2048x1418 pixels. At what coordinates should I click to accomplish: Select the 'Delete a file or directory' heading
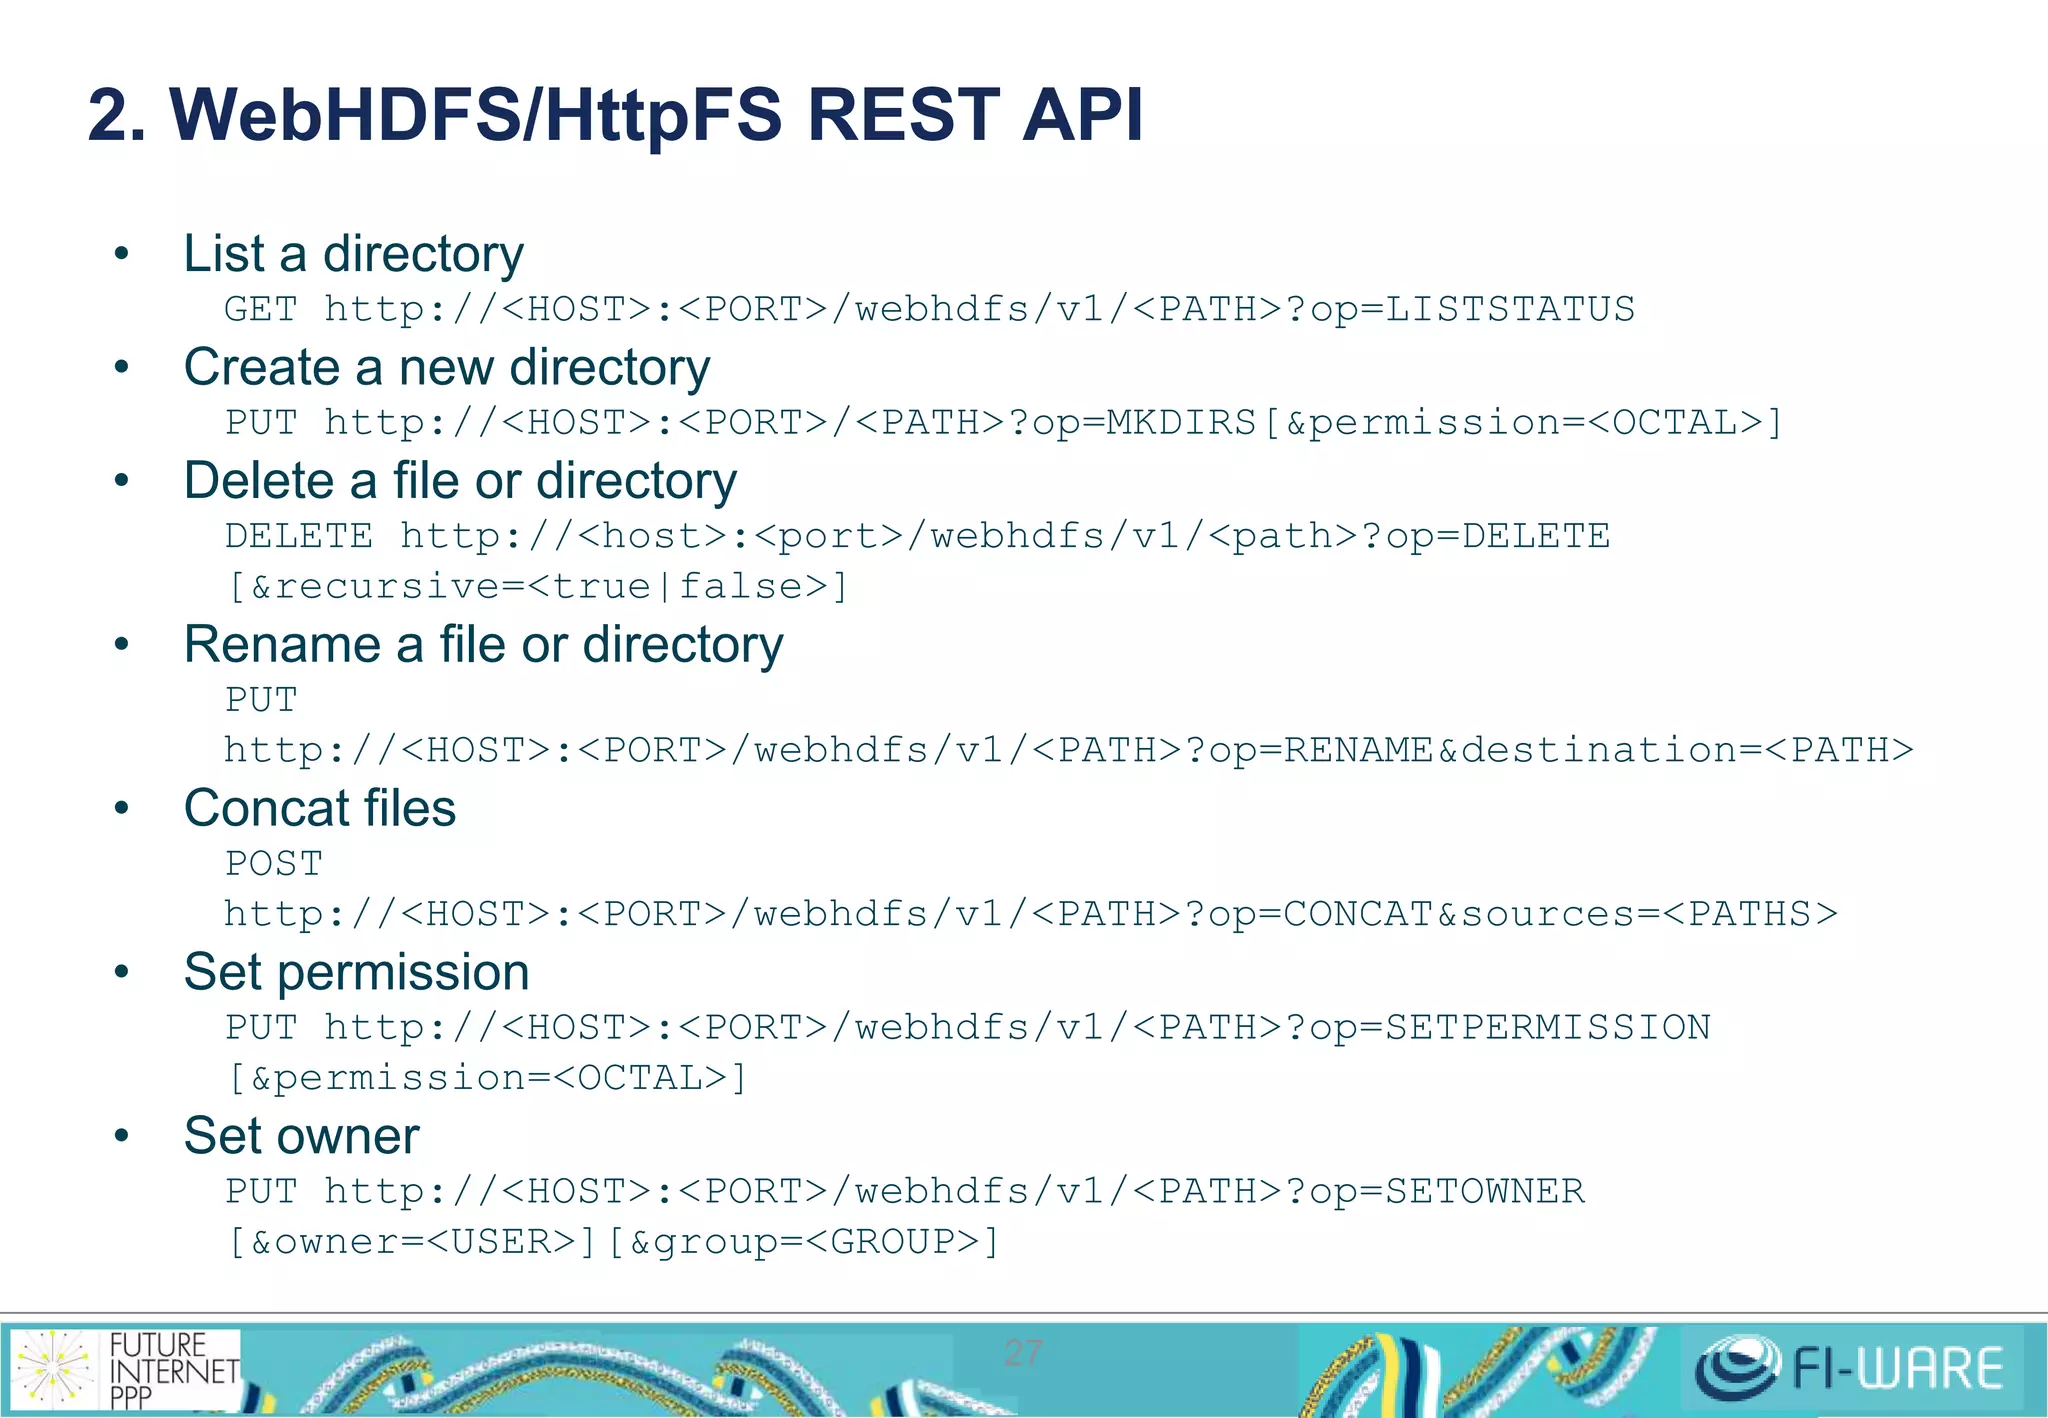click(x=460, y=481)
